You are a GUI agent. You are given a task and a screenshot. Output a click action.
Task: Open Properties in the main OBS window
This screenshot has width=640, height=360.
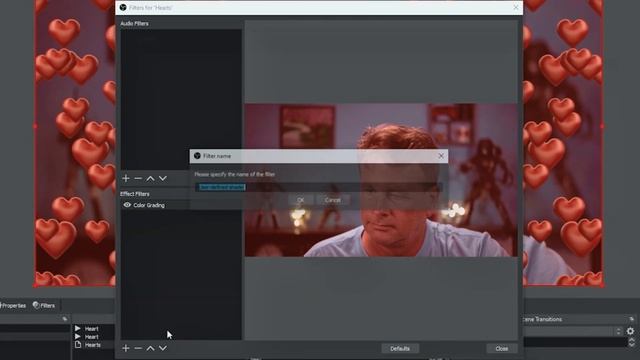coord(13,305)
